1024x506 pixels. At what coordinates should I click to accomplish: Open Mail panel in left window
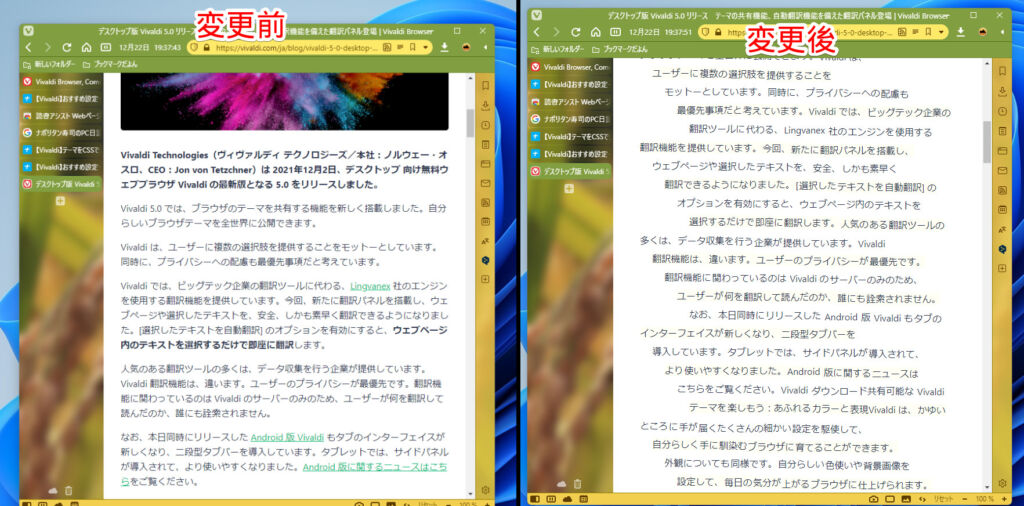coord(485,183)
